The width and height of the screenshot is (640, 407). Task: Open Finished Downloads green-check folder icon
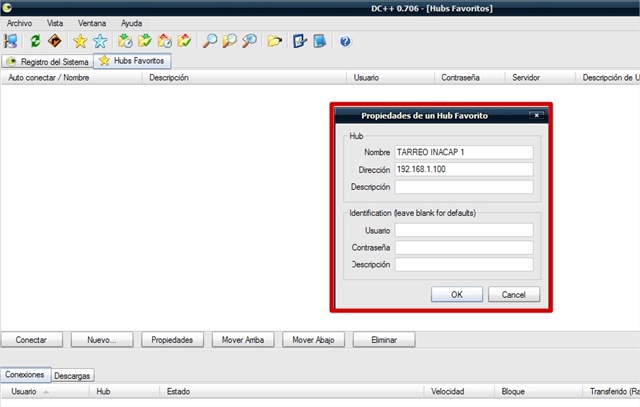[144, 41]
